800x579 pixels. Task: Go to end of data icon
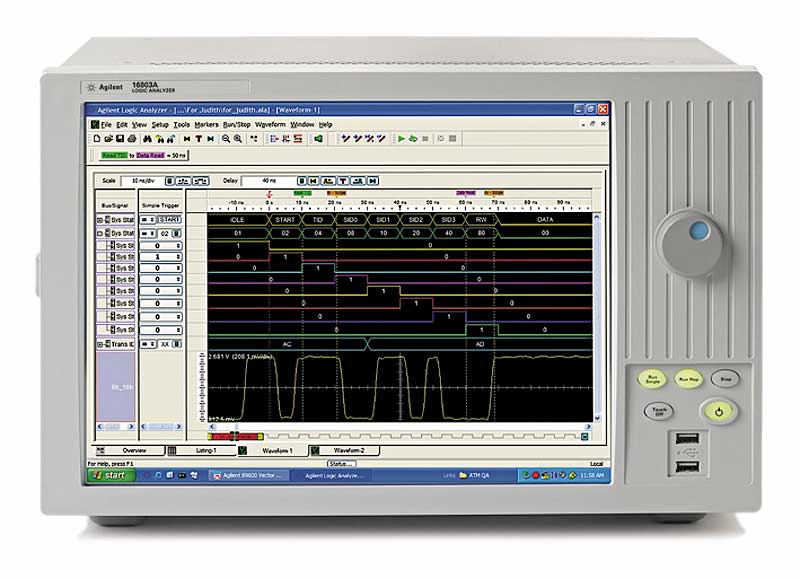click(210, 138)
